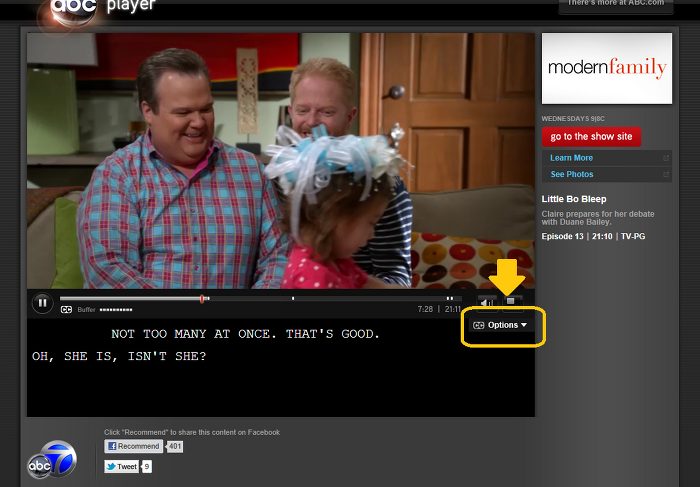
Task: Click the fullscreen icon button
Action: 511,301
